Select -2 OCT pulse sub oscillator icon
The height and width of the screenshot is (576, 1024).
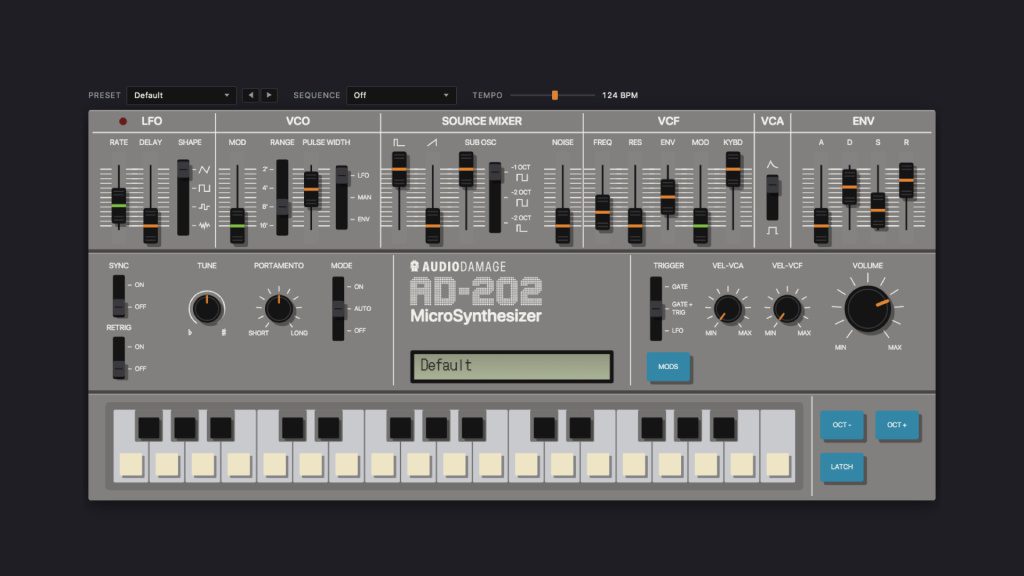click(x=521, y=229)
